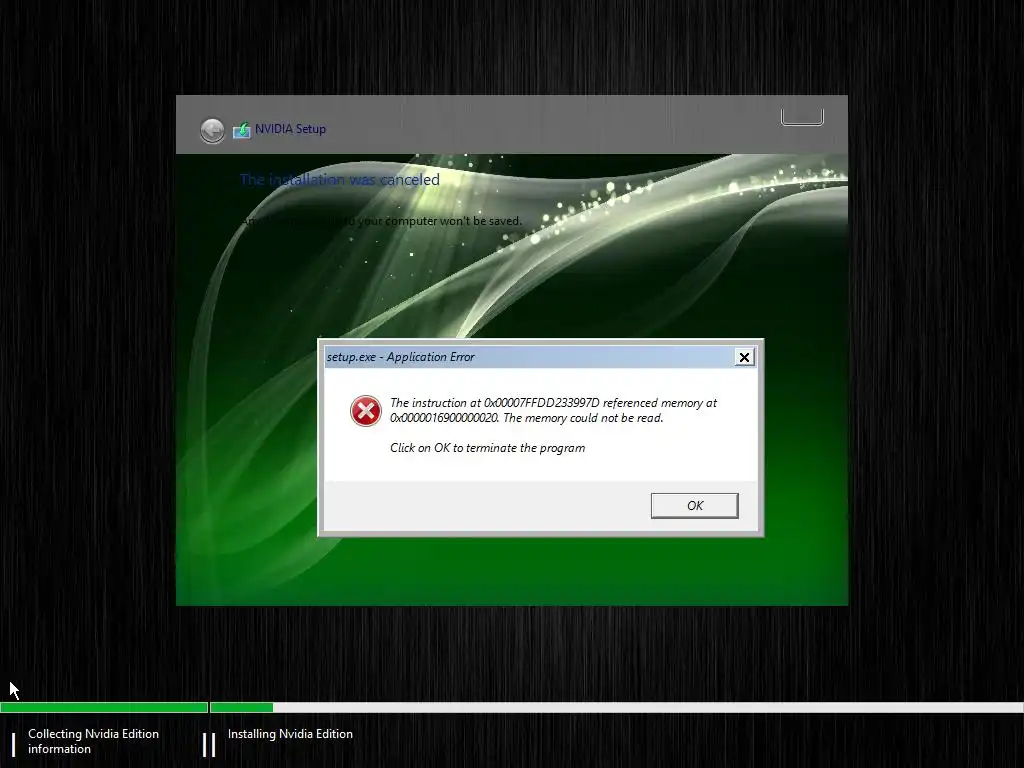Click the NVIDIA Setup window title text
The height and width of the screenshot is (768, 1024).
290,129
